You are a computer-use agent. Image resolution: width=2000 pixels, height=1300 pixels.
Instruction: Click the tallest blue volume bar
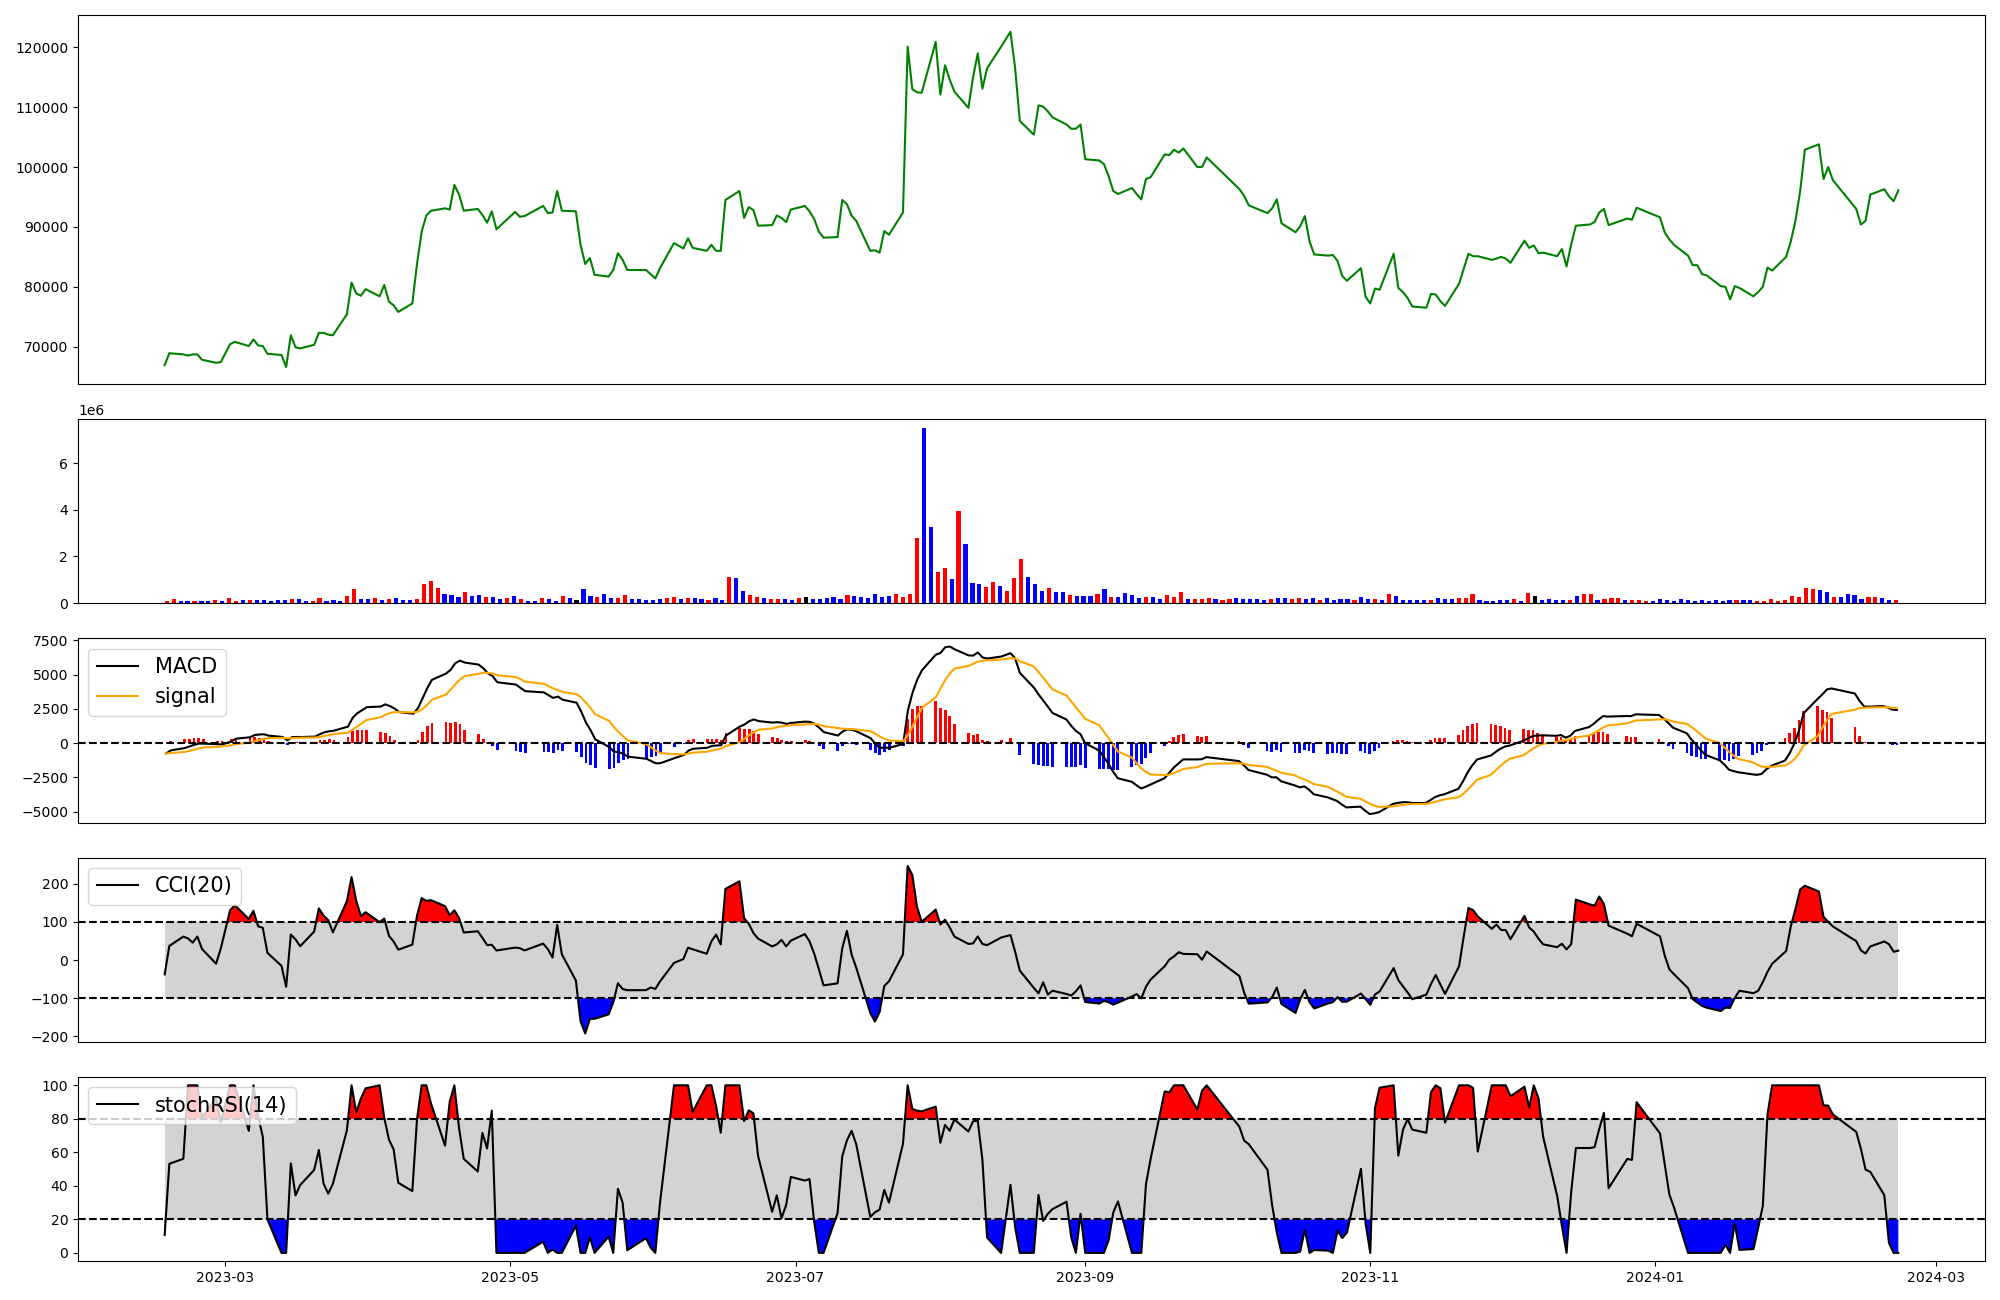pyautogui.click(x=924, y=515)
